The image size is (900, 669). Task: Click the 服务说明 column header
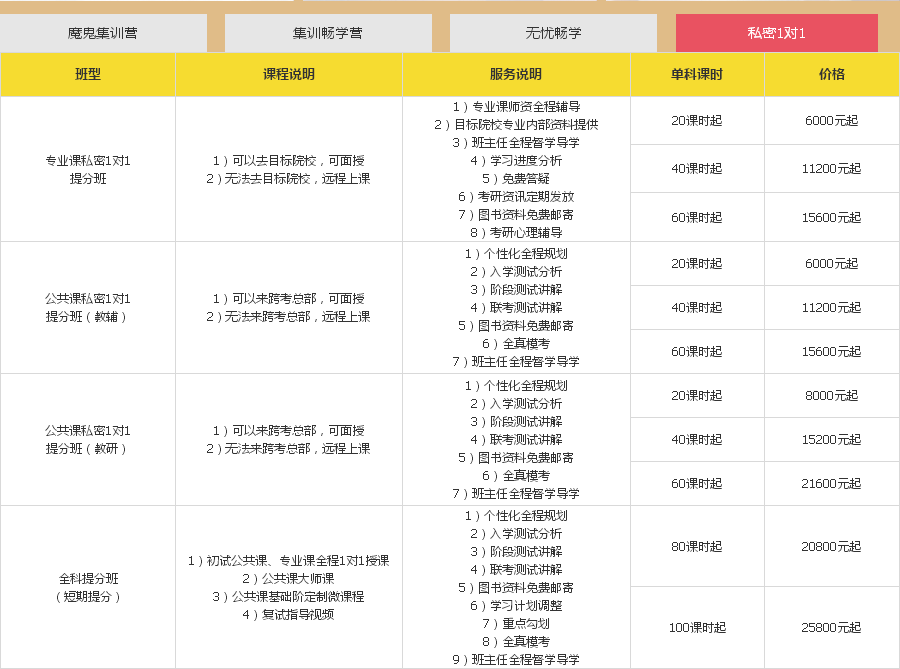[516, 74]
